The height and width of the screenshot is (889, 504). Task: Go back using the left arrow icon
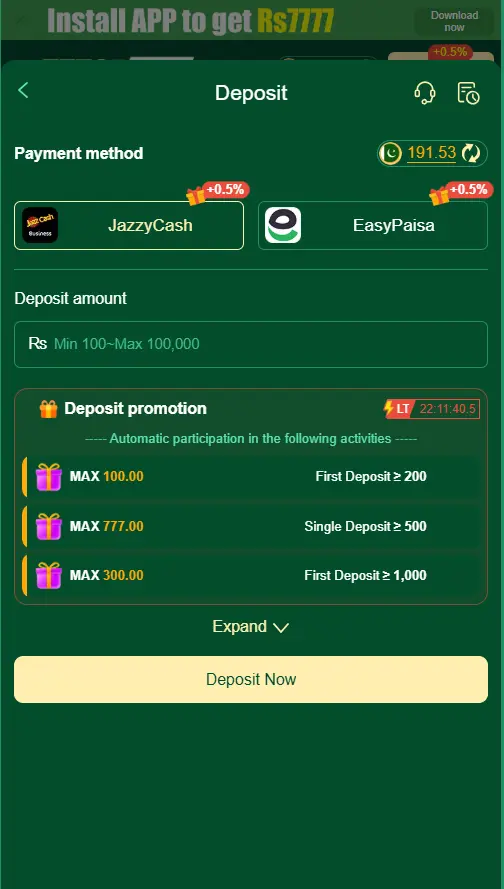tap(23, 90)
